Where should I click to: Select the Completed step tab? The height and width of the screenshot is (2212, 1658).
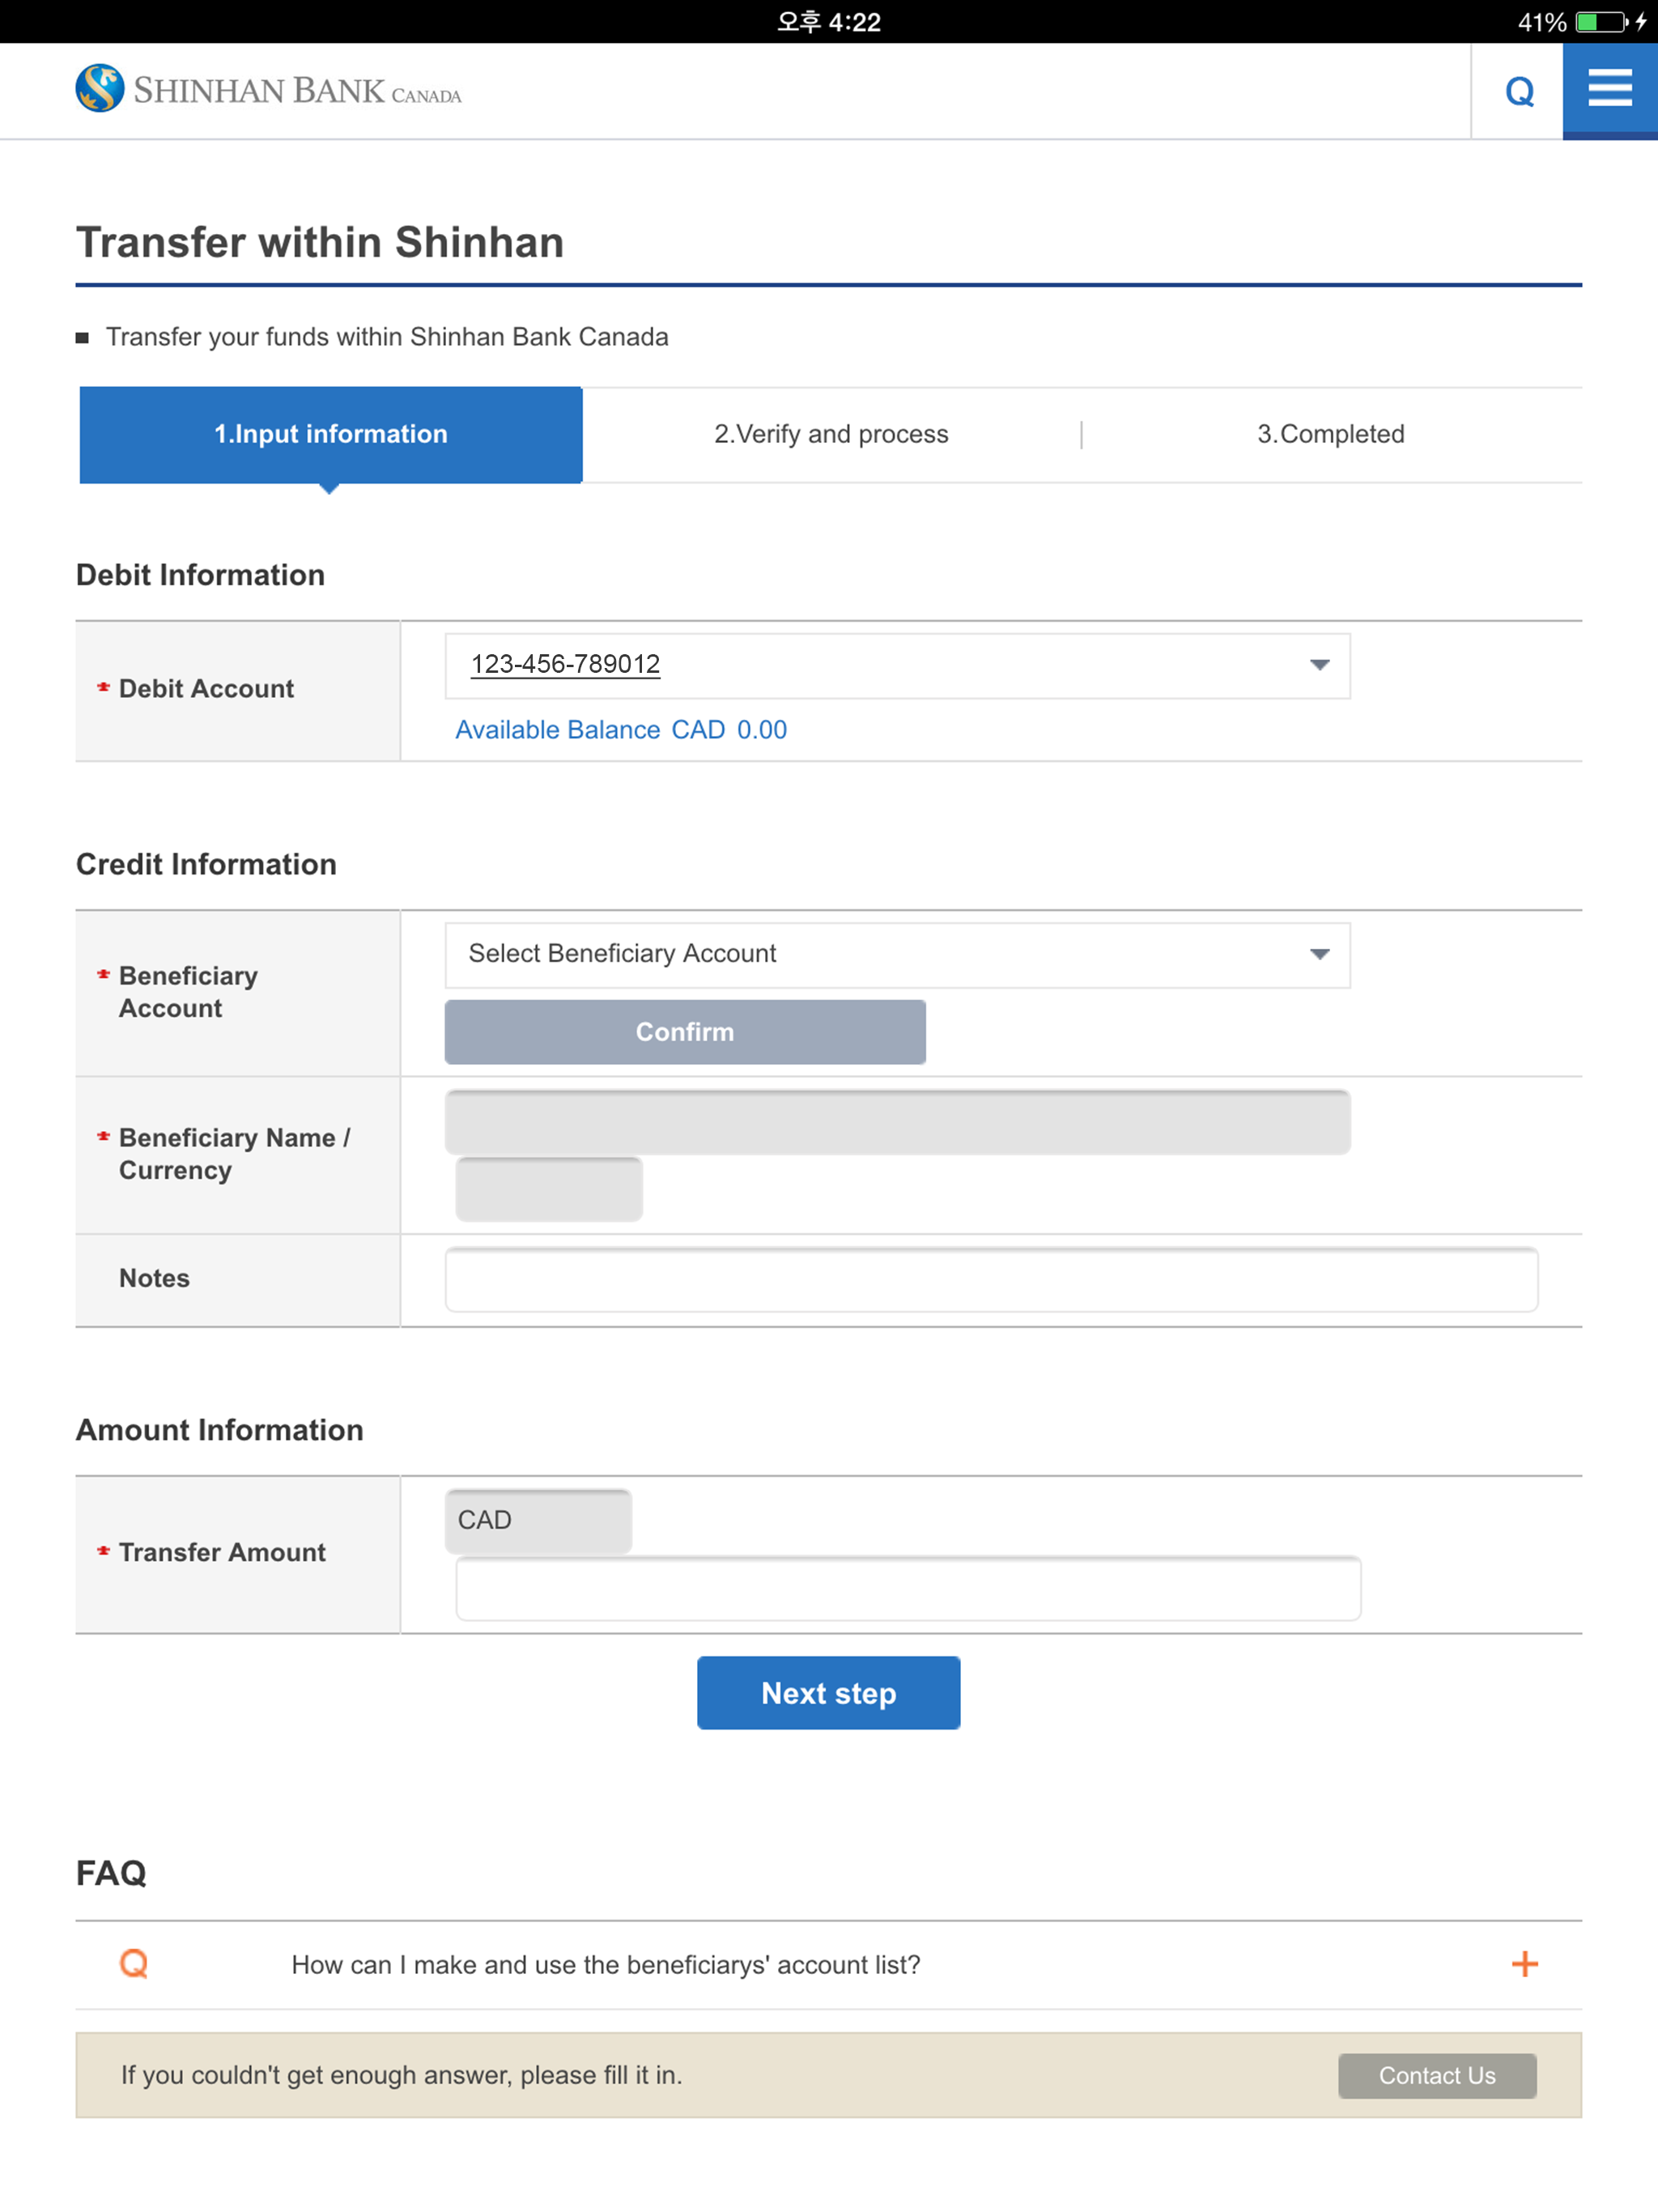[x=1331, y=434]
